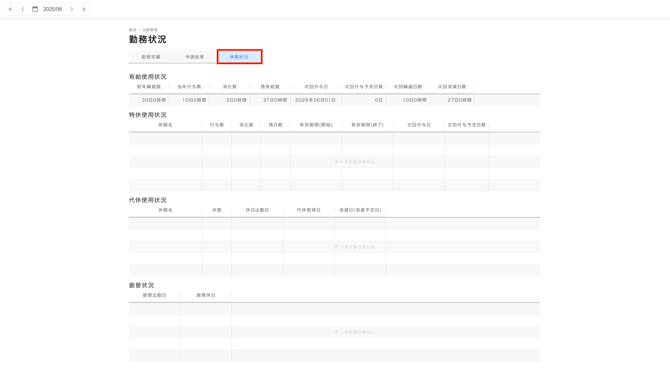Click the 出勤管理 breadcrumb link
The width and height of the screenshot is (670, 370).
(x=150, y=30)
